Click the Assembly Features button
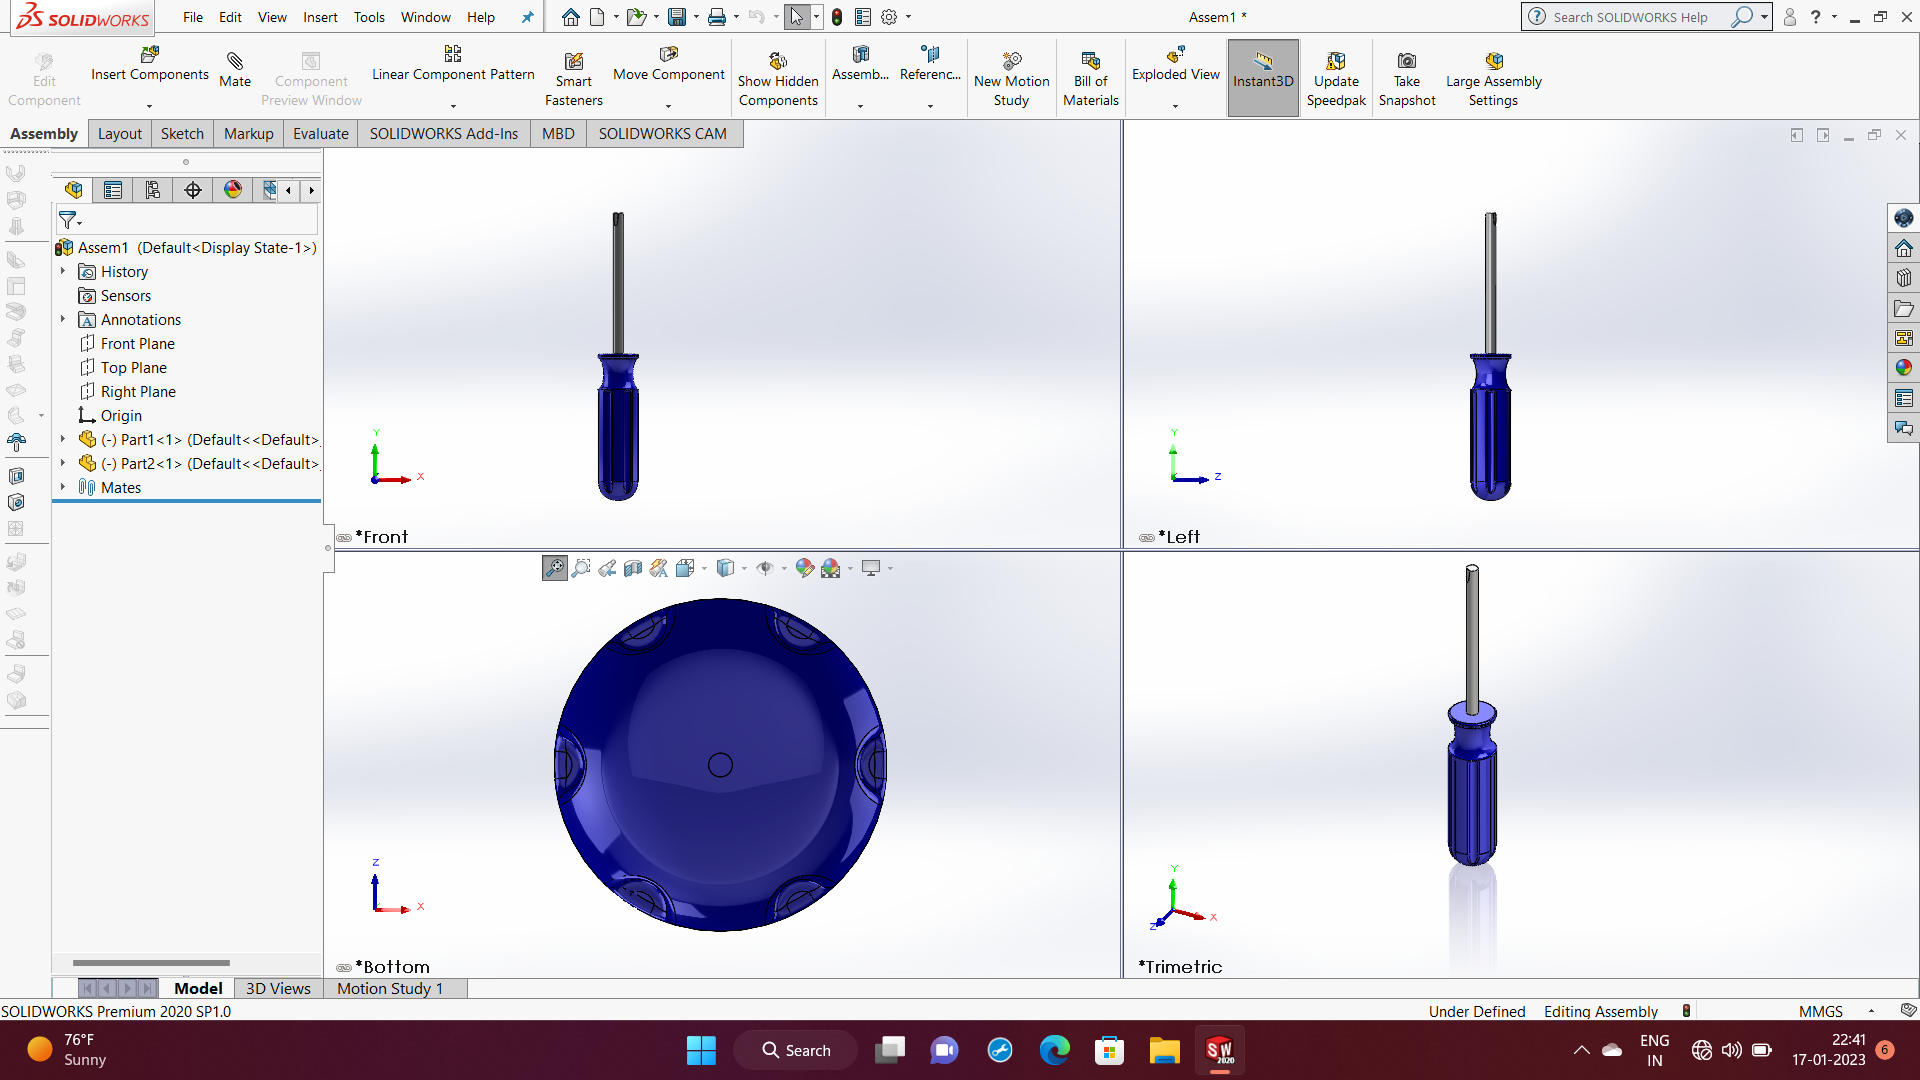The image size is (1920, 1080). pos(860,66)
